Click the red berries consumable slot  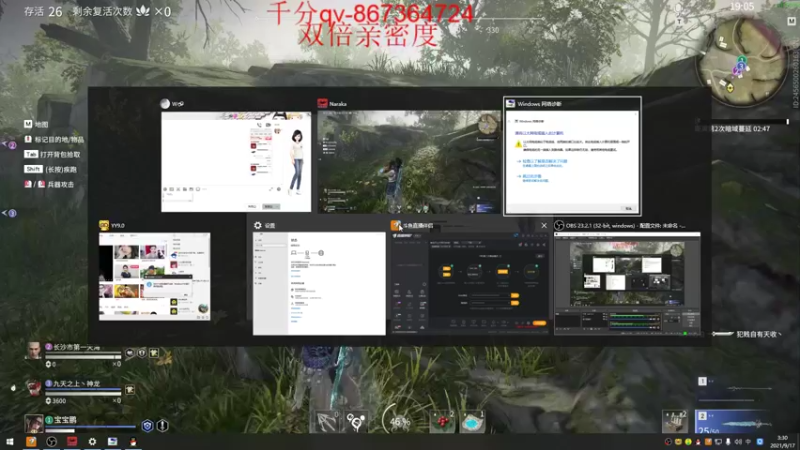[x=442, y=421]
